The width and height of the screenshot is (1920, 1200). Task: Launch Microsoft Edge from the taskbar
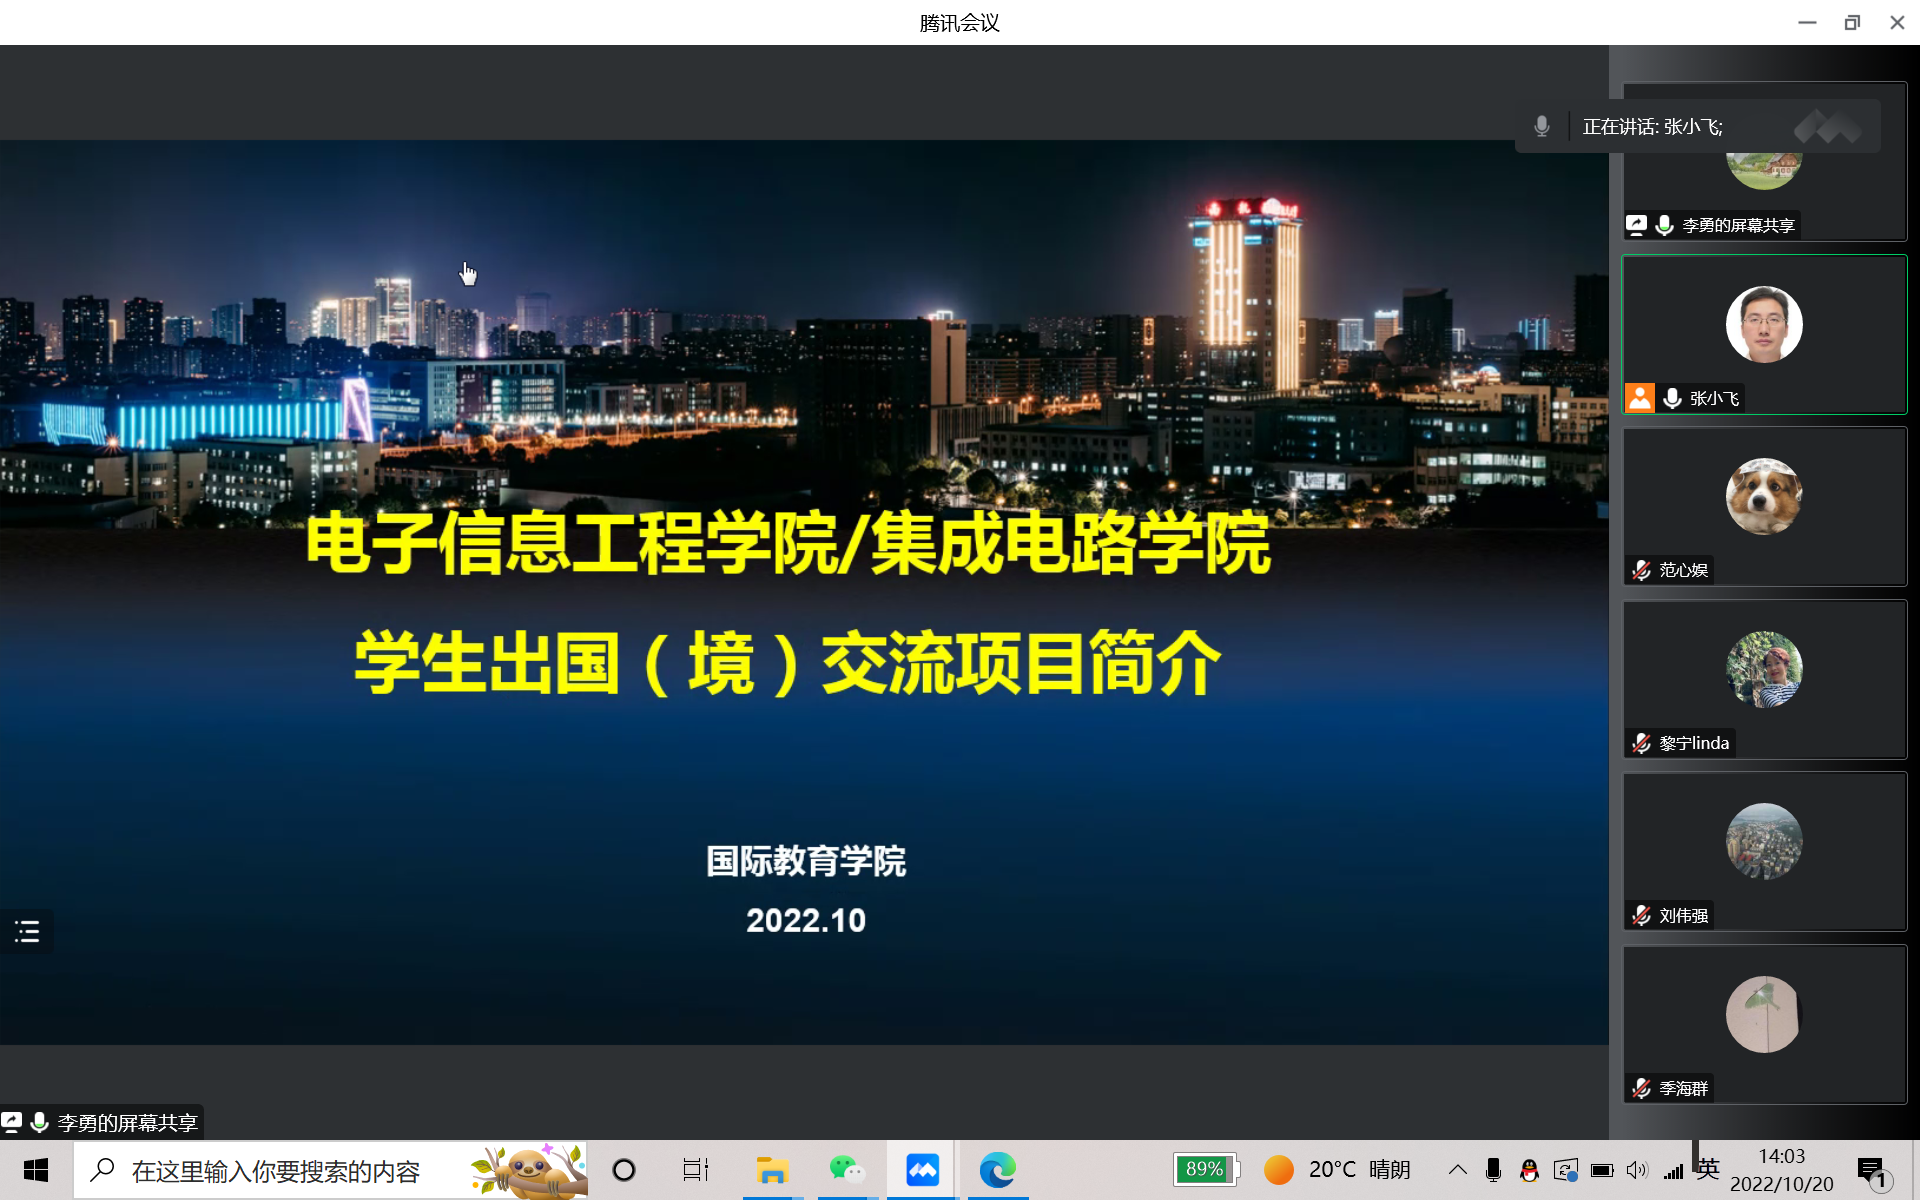(x=997, y=1170)
